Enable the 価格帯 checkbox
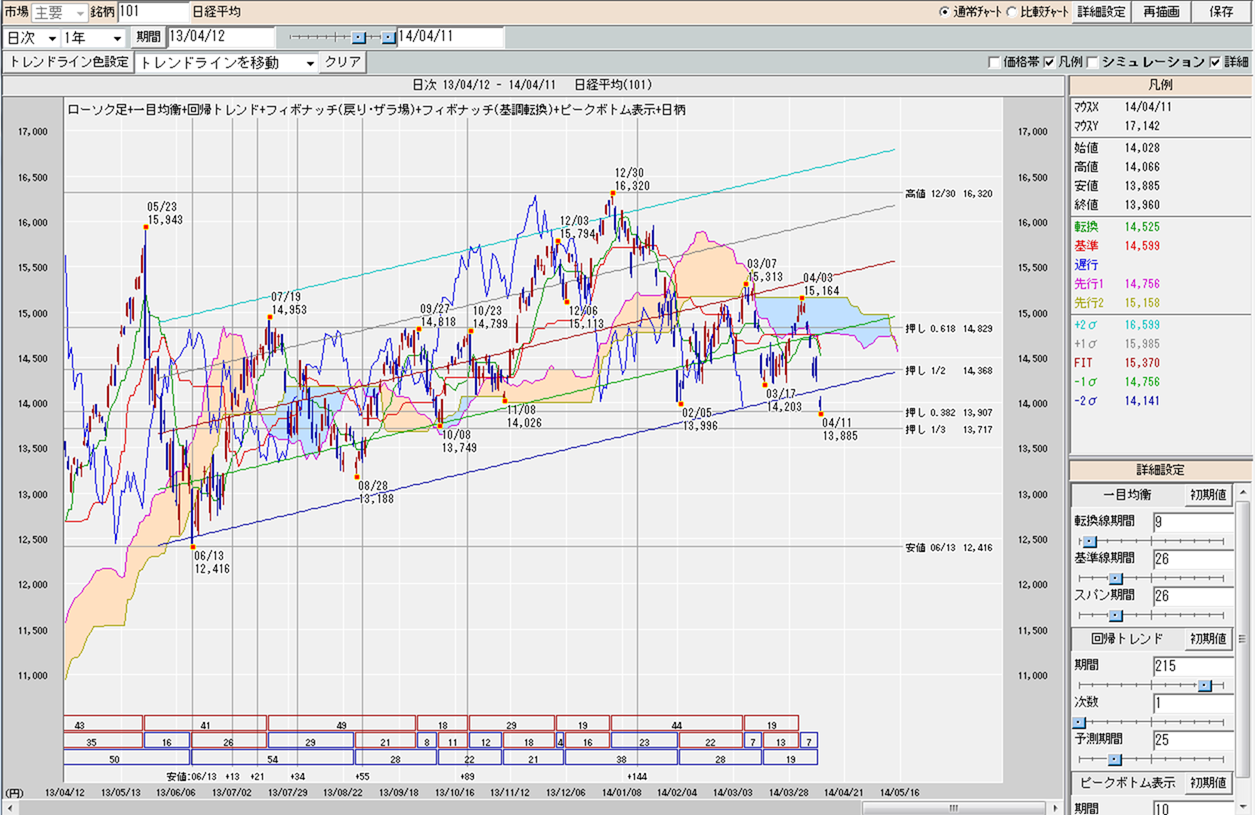Image resolution: width=1255 pixels, height=815 pixels. pyautogui.click(x=994, y=62)
